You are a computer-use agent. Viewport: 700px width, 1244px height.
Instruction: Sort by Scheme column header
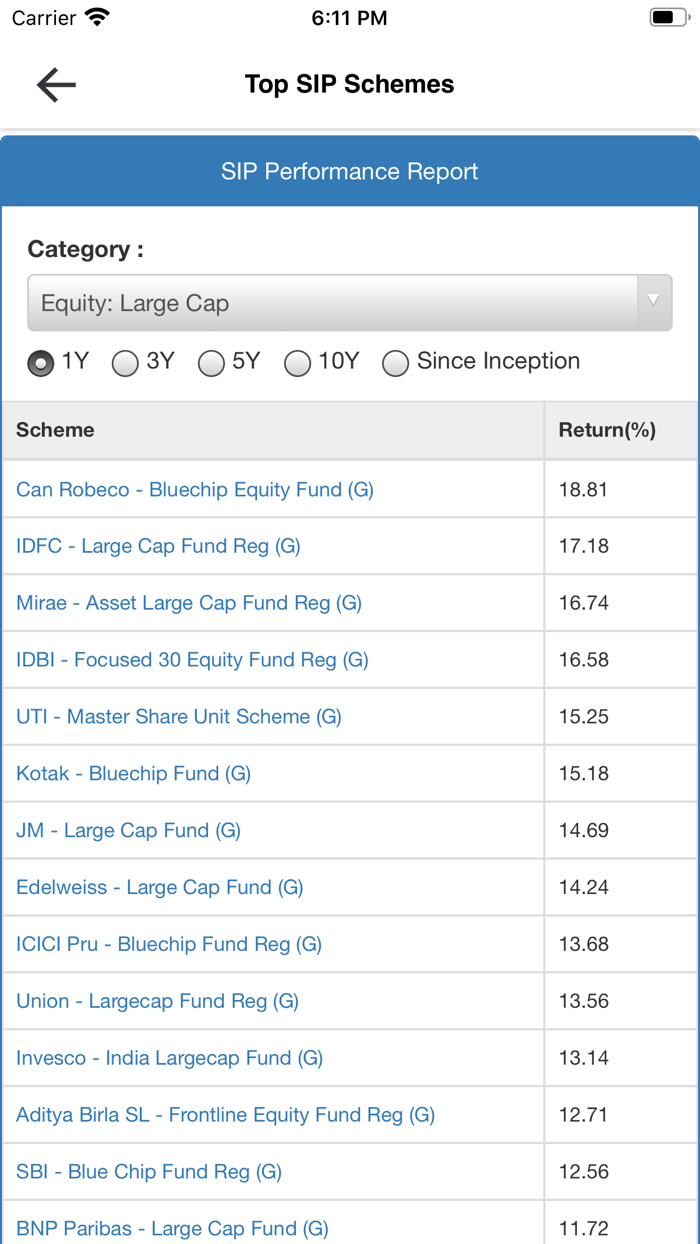tap(55, 430)
